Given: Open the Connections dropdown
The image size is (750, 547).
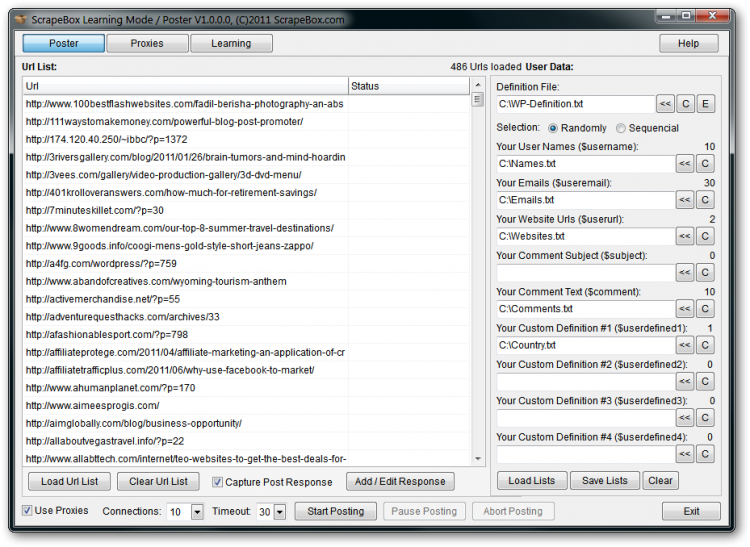Looking at the screenshot, I should pos(197,512).
